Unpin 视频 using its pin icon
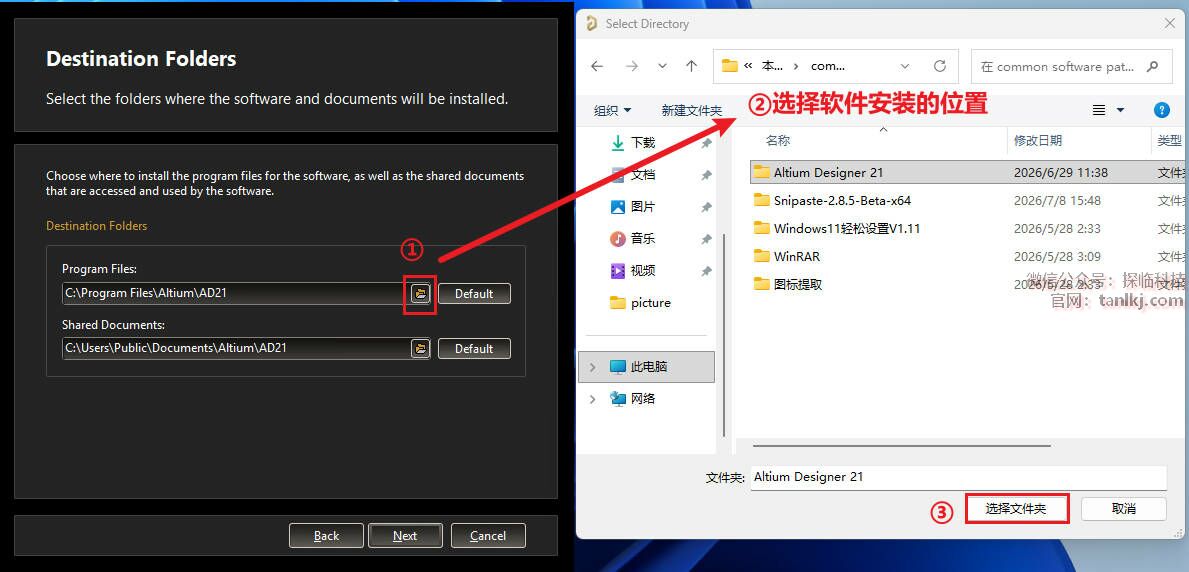The height and width of the screenshot is (572, 1189). pos(706,270)
